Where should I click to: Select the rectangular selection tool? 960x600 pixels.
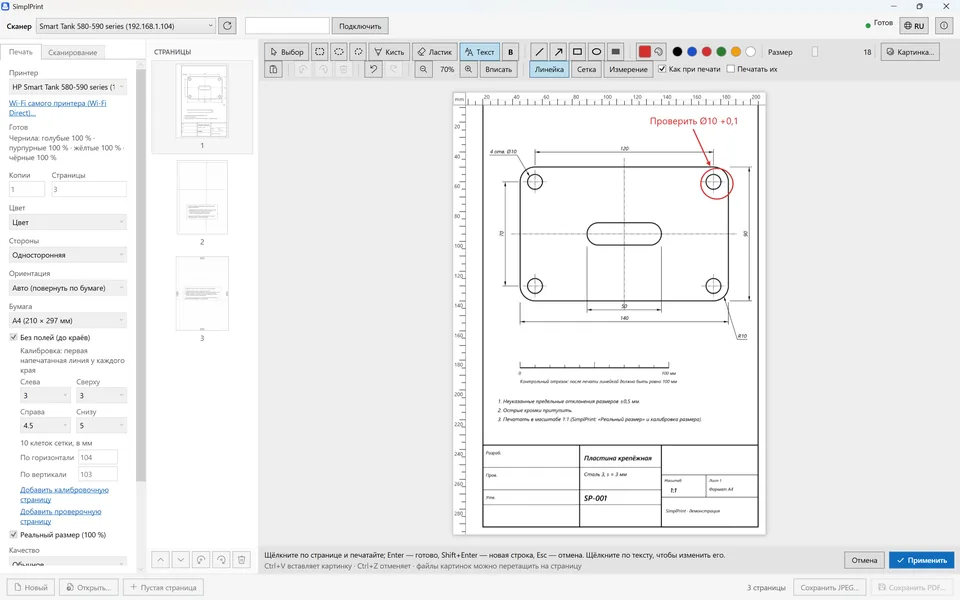pos(320,52)
